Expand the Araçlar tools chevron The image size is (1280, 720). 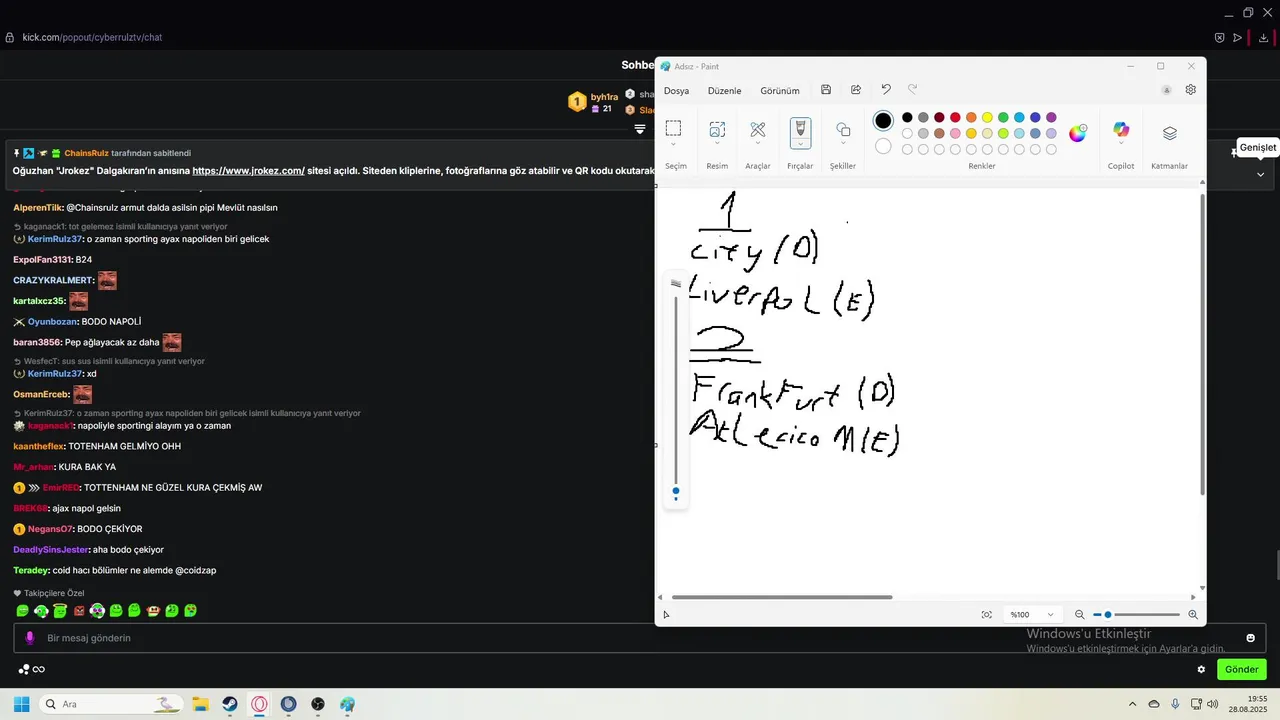coord(758,145)
